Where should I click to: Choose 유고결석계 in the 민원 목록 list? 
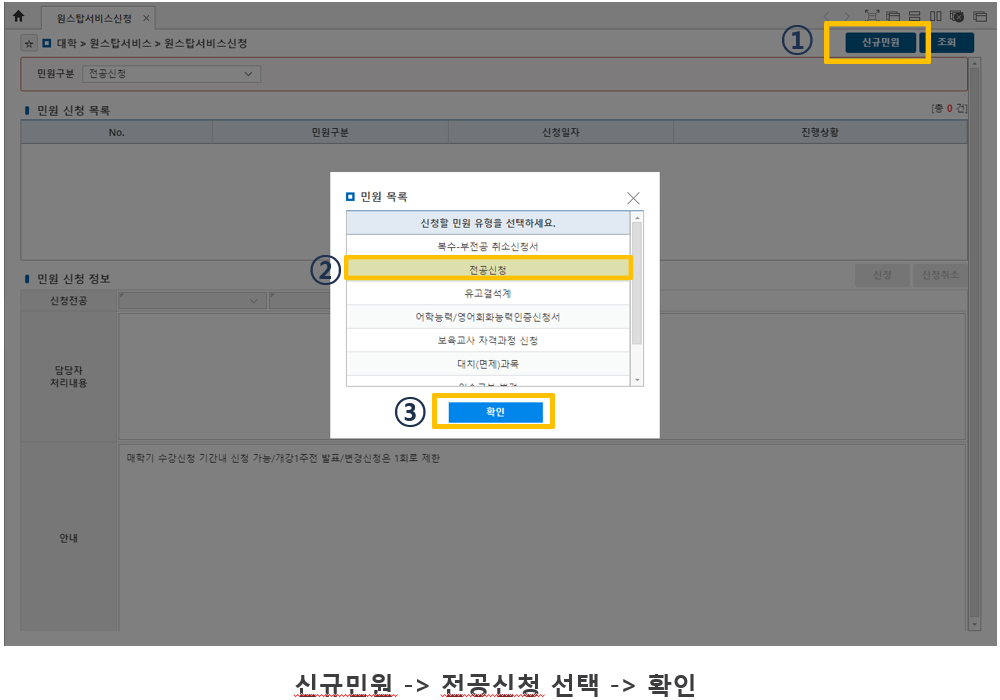tap(488, 293)
